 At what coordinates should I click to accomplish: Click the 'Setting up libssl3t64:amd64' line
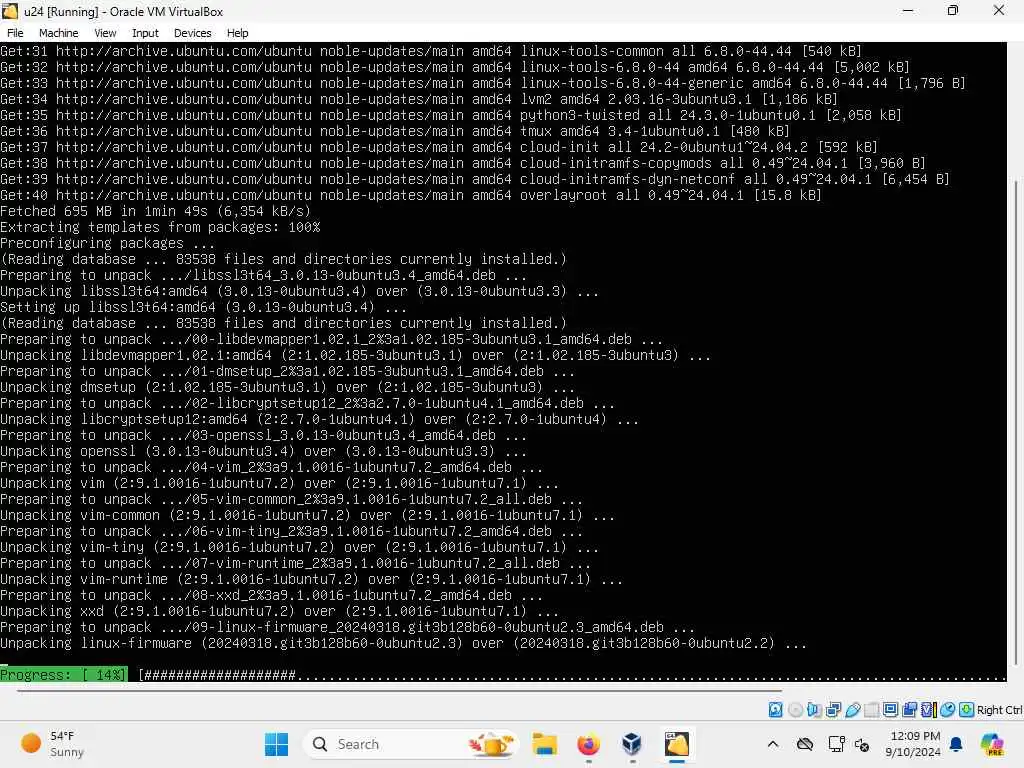click(x=203, y=307)
